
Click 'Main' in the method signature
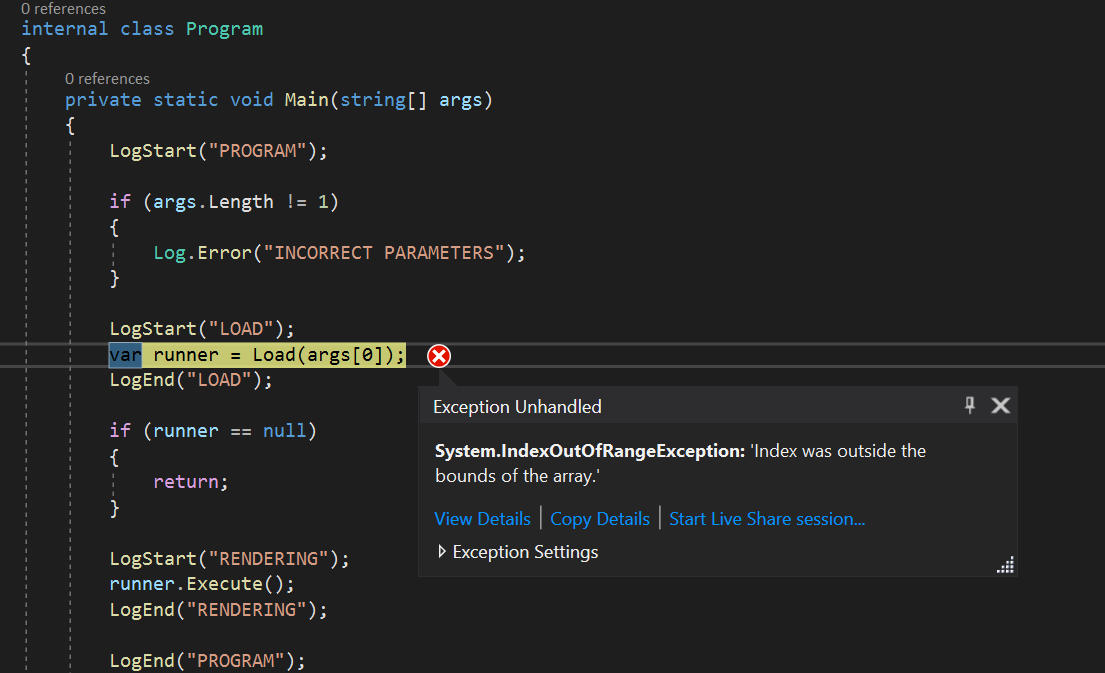306,99
